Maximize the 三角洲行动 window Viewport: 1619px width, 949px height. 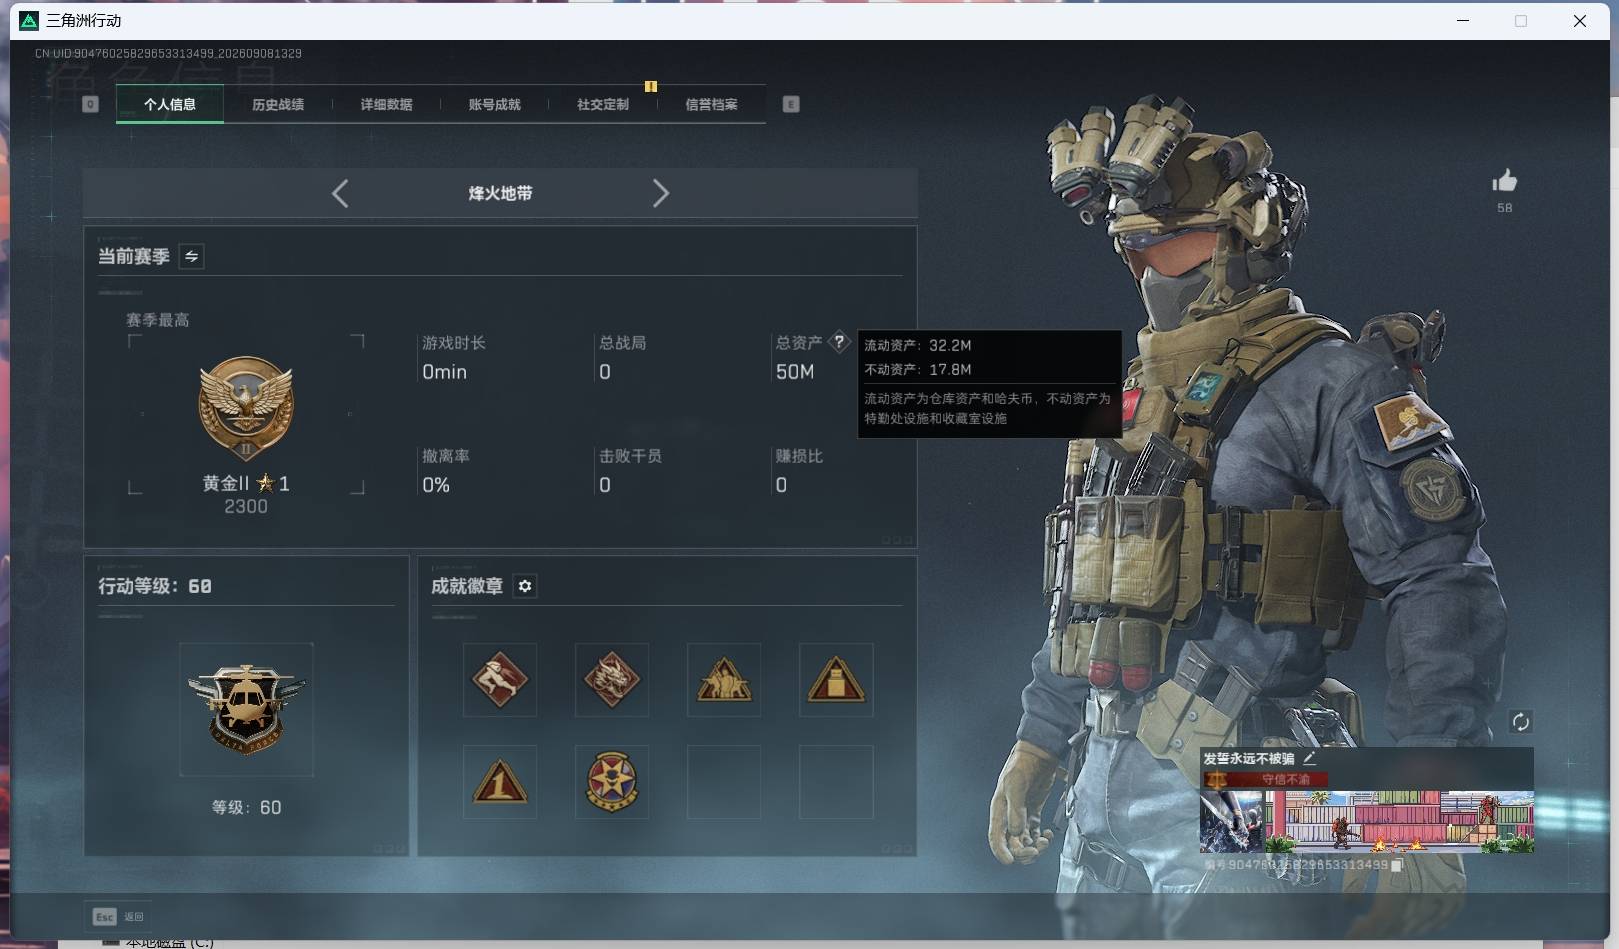tap(1521, 20)
